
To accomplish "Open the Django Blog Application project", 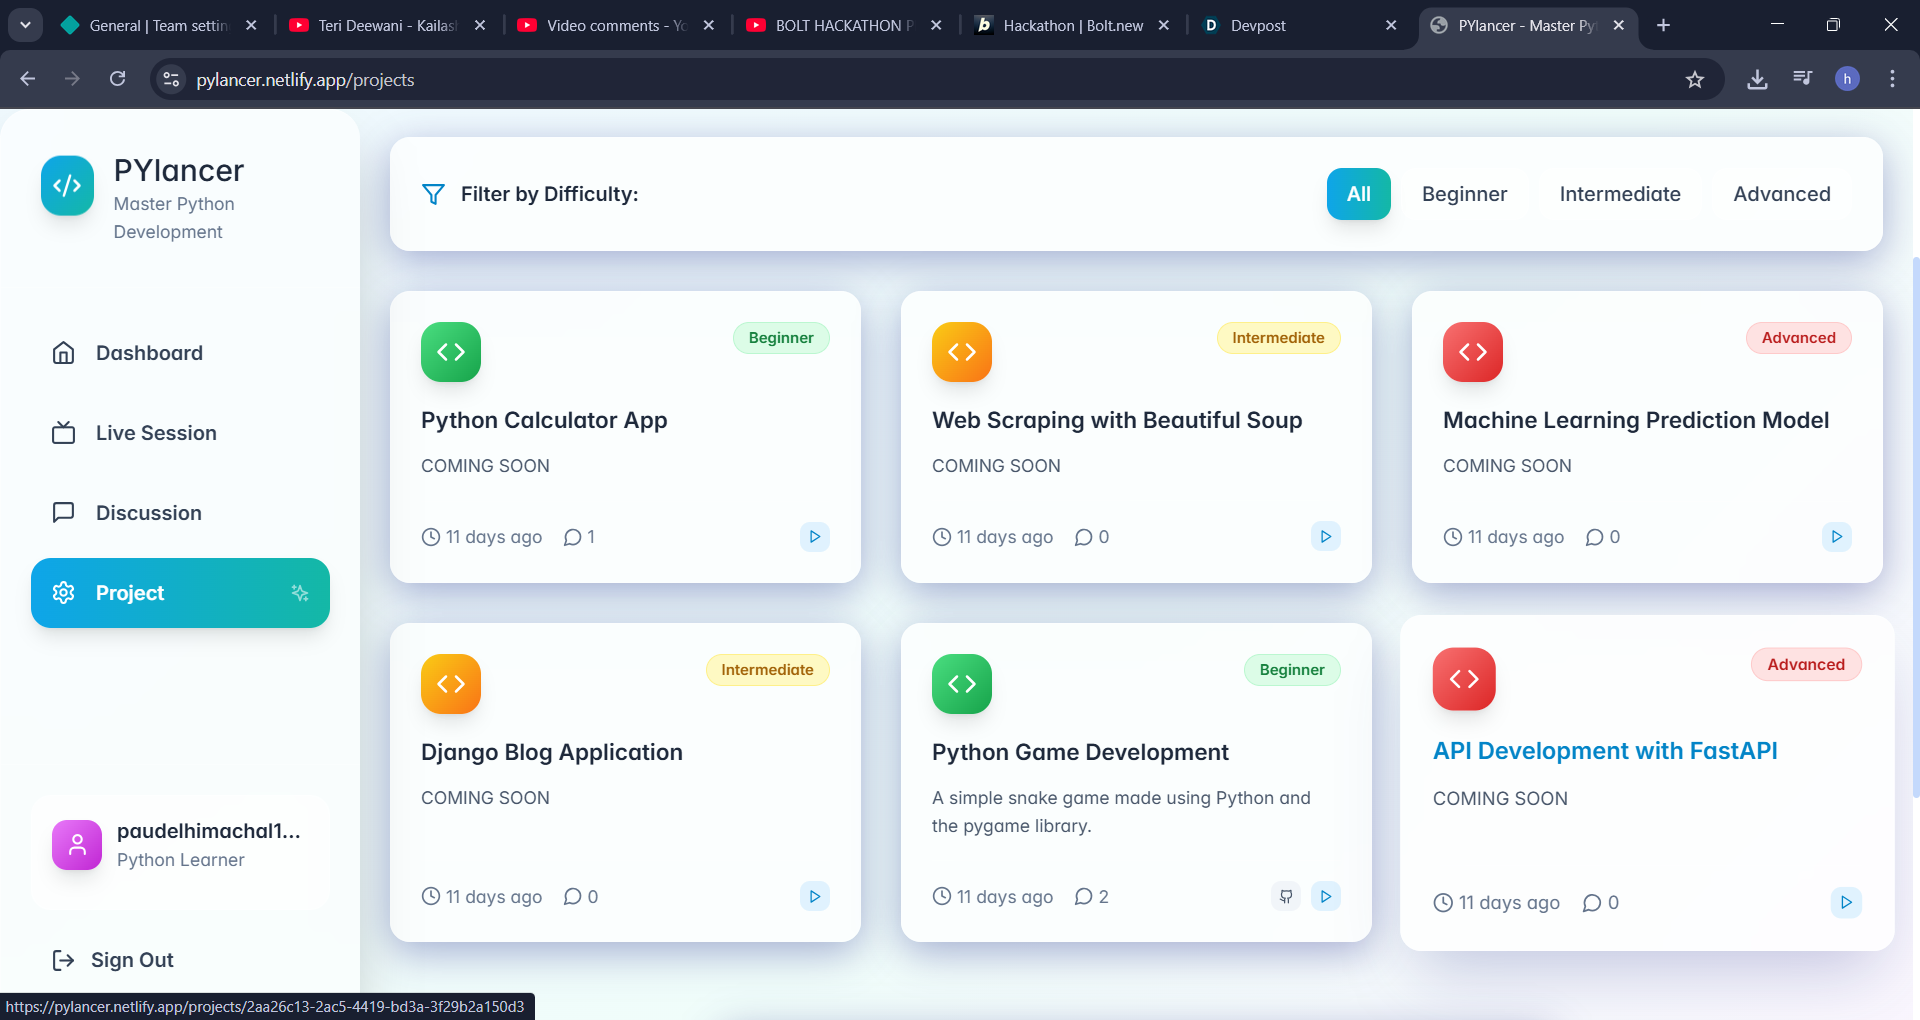I will tap(552, 752).
